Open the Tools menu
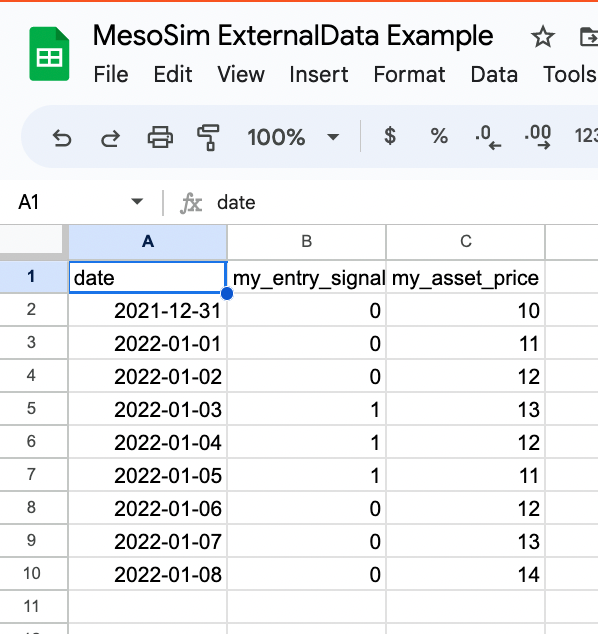The width and height of the screenshot is (598, 634). [570, 74]
